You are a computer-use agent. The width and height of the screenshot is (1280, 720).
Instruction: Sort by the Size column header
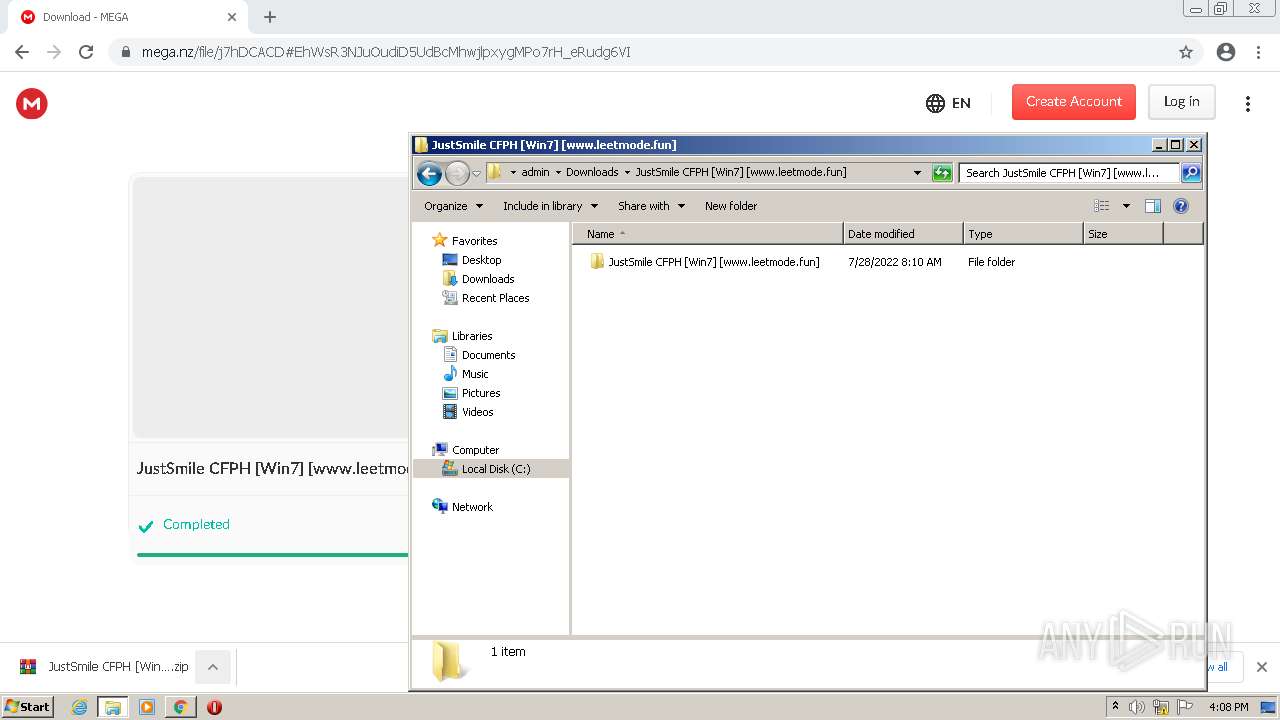pos(1123,234)
